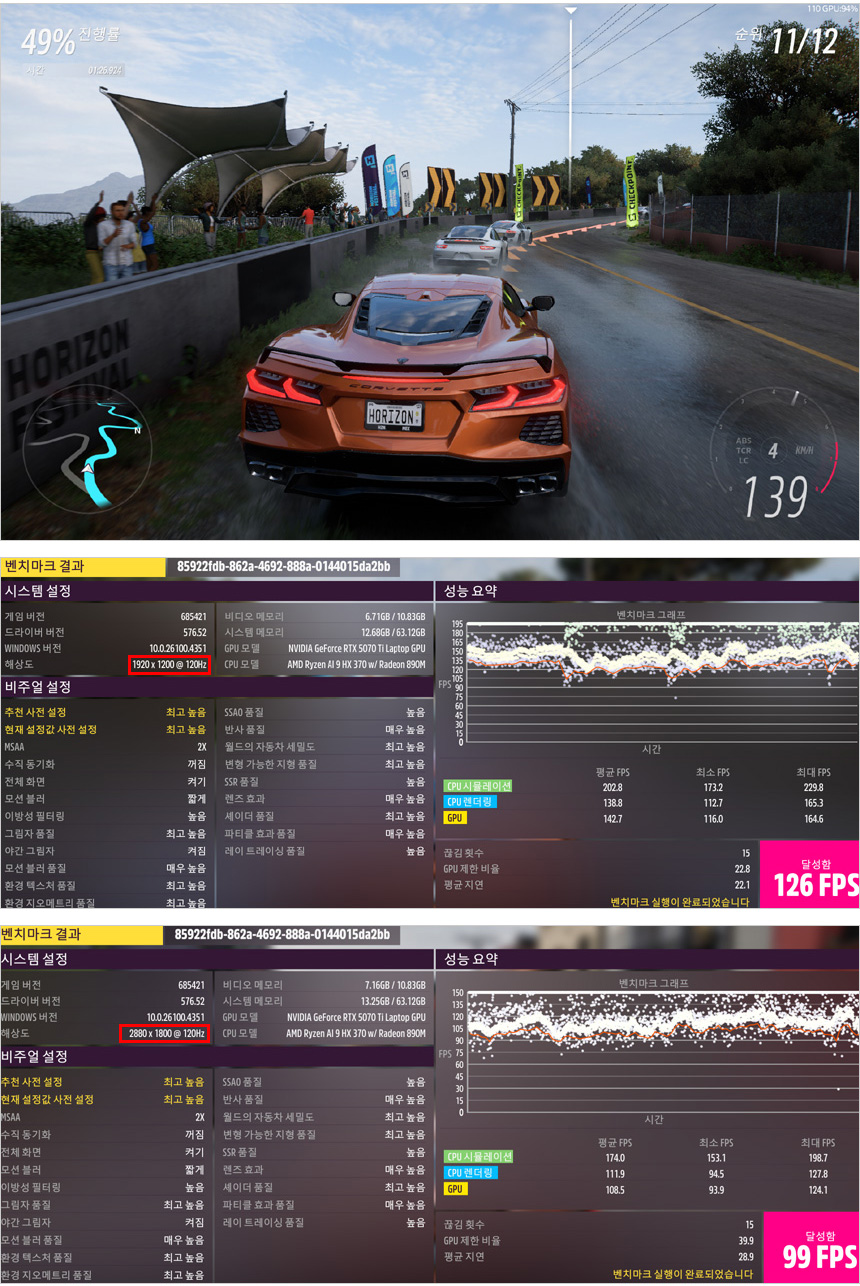Click the 01:25.924 race timer
This screenshot has width=860, height=1286.
pos(105,71)
